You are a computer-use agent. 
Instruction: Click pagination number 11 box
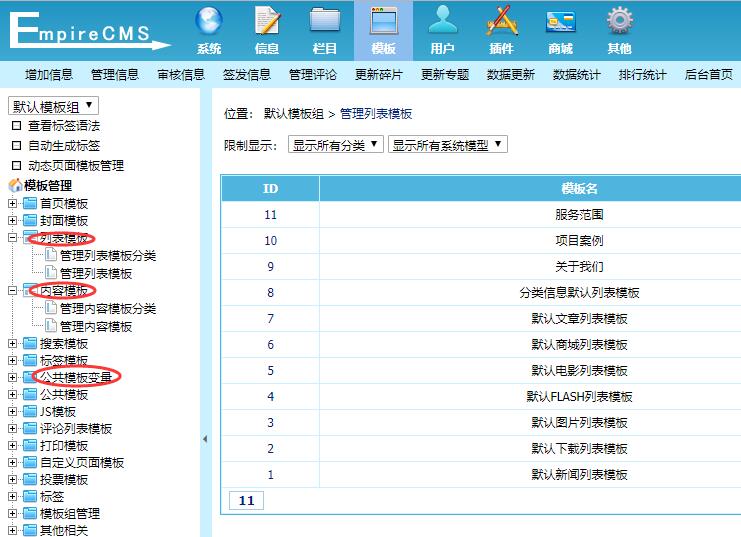pos(246,501)
